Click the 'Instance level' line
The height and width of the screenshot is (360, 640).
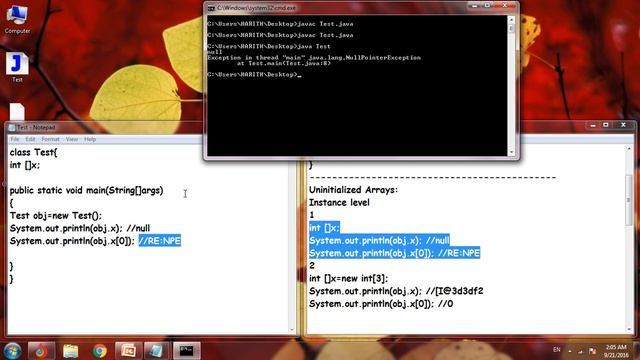[x=339, y=202]
